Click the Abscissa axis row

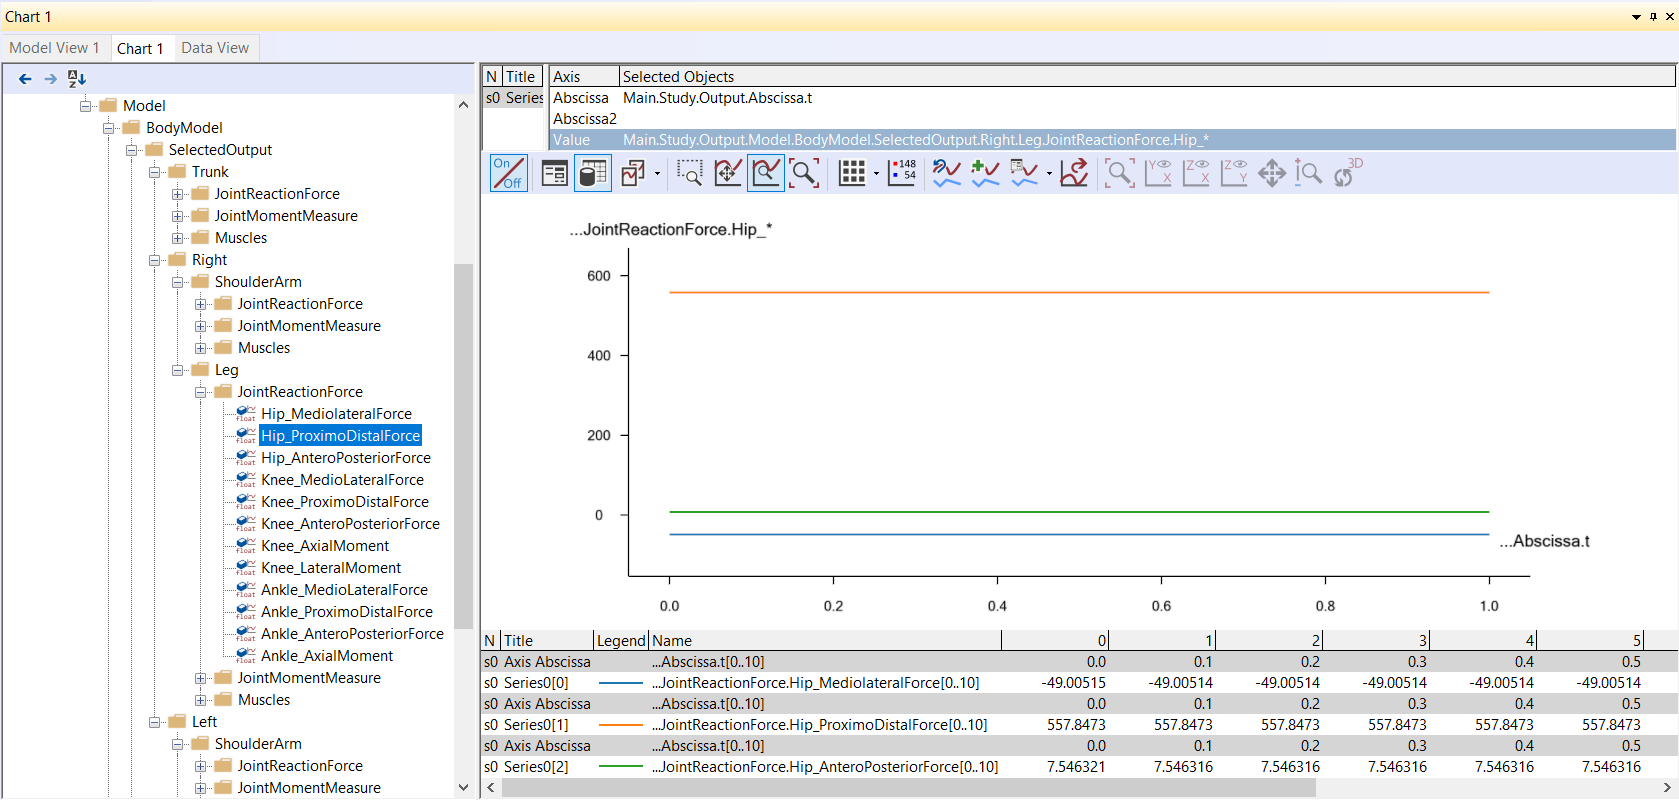[1113, 98]
